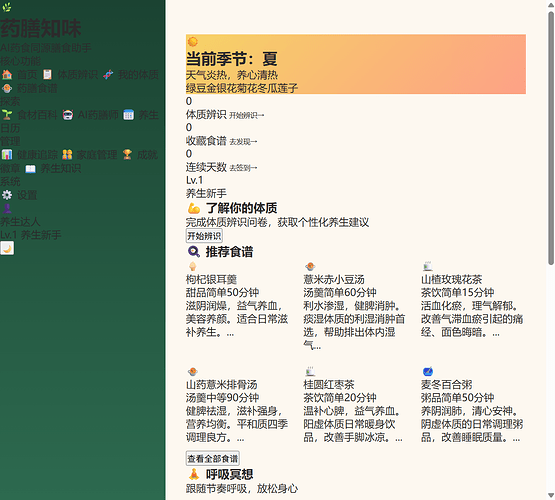This screenshot has width=555, height=500.
Task: Open the 首页 house icon
Action: tap(7, 75)
